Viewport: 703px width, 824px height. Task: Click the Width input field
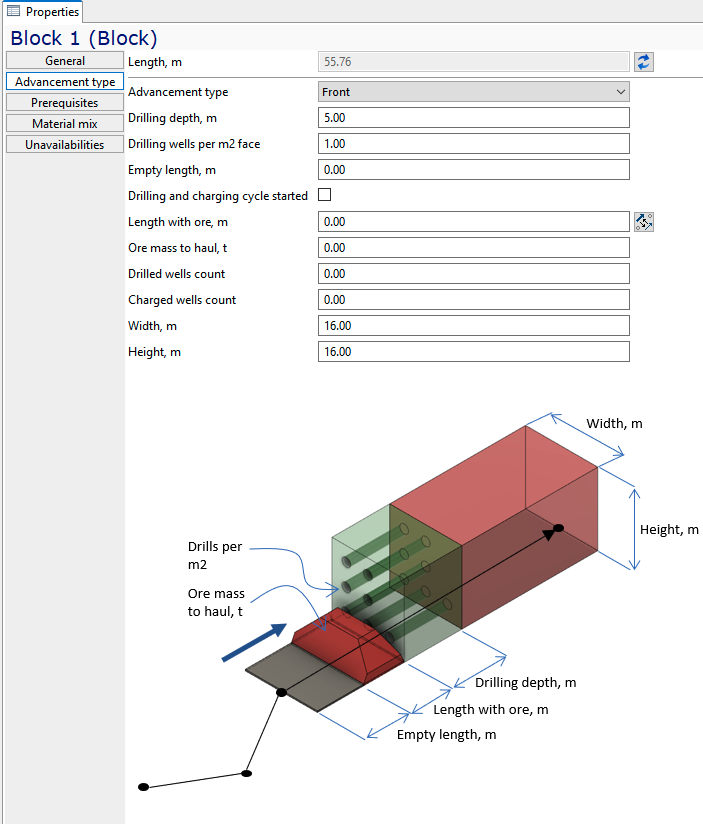(473, 326)
